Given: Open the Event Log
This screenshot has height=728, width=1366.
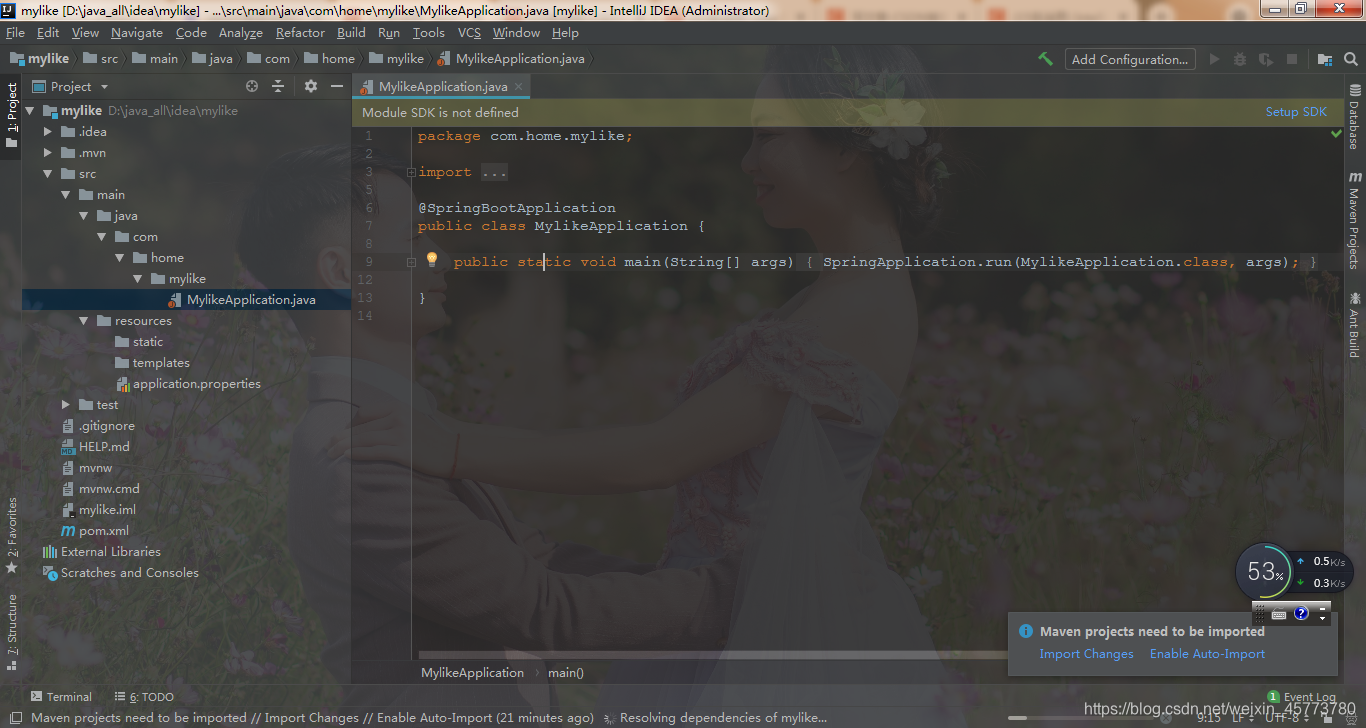Looking at the screenshot, I should click(x=1301, y=696).
